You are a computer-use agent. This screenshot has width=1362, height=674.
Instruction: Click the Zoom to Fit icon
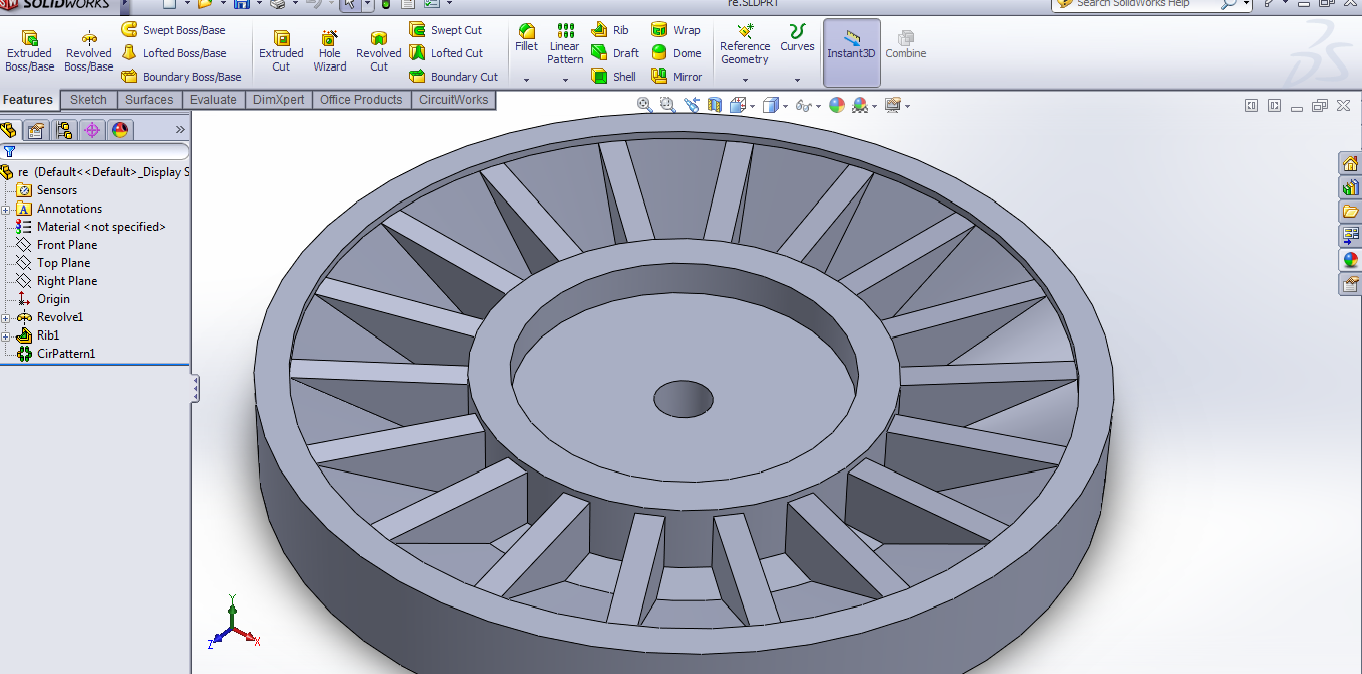(x=645, y=105)
